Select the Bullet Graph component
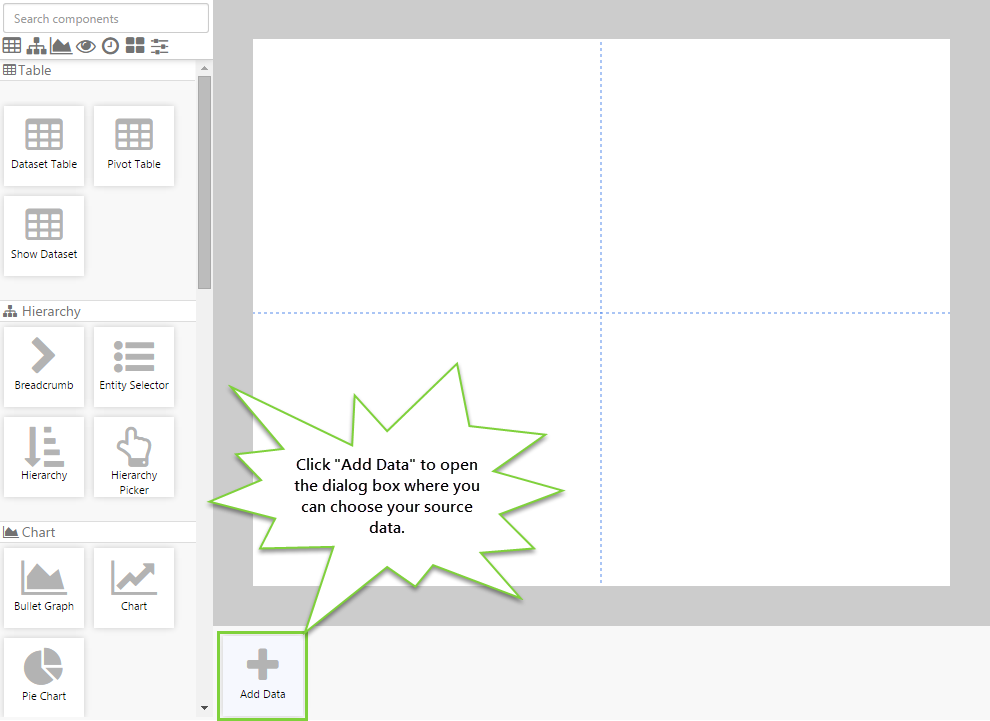Image resolution: width=990 pixels, height=721 pixels. pyautogui.click(x=44, y=588)
